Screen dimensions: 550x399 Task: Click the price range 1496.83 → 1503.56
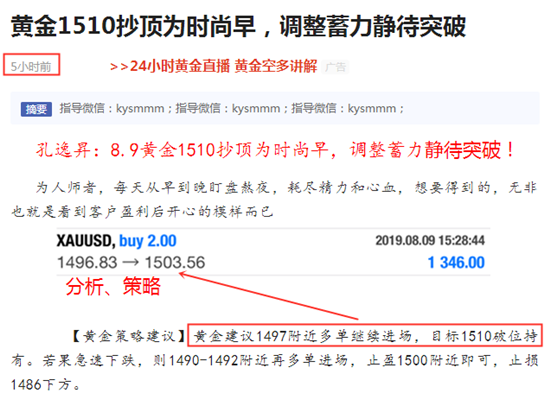[131, 263]
